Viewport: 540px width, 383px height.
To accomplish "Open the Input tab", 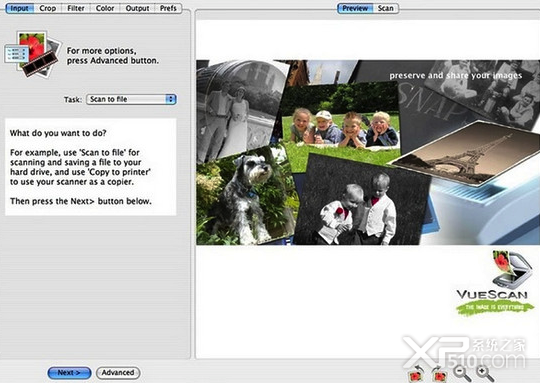I will tap(20, 8).
